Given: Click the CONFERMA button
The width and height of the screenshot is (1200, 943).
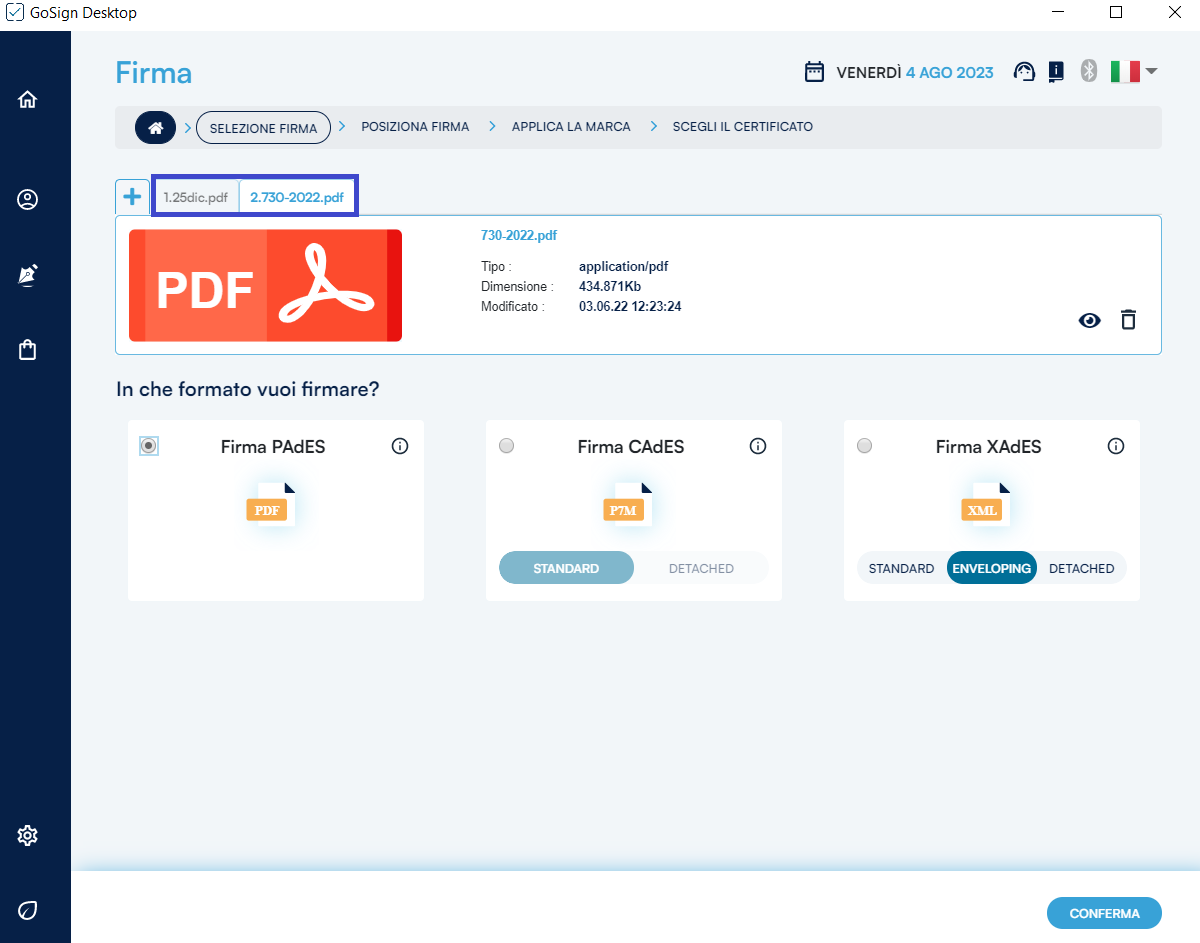Looking at the screenshot, I should click(x=1104, y=913).
